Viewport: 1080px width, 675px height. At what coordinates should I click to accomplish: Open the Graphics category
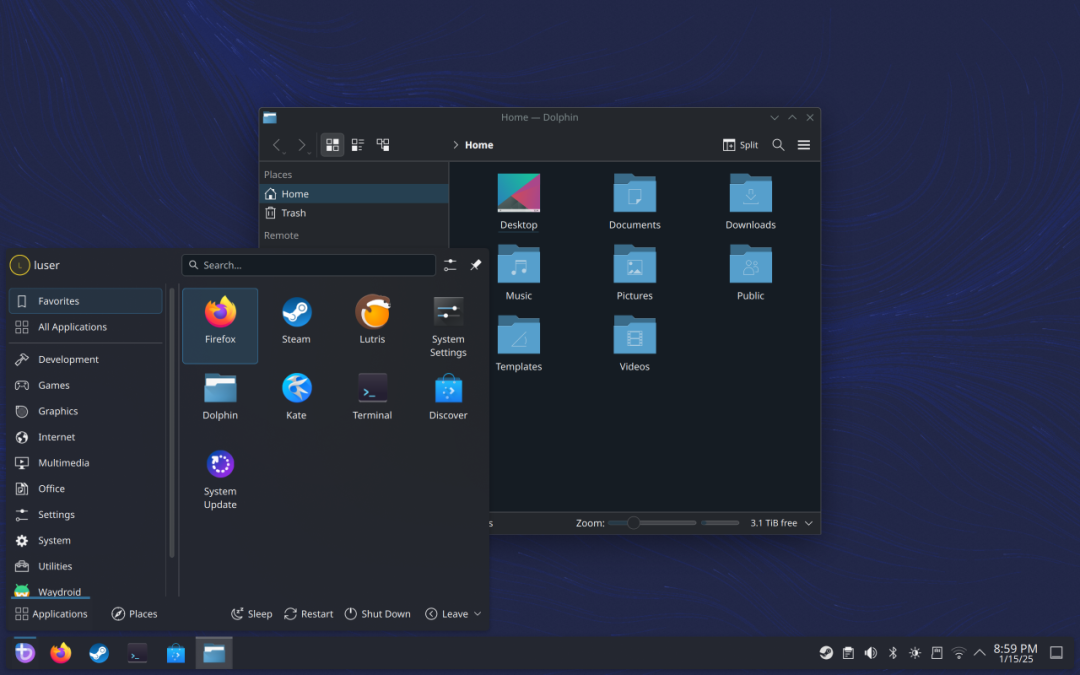coord(85,411)
